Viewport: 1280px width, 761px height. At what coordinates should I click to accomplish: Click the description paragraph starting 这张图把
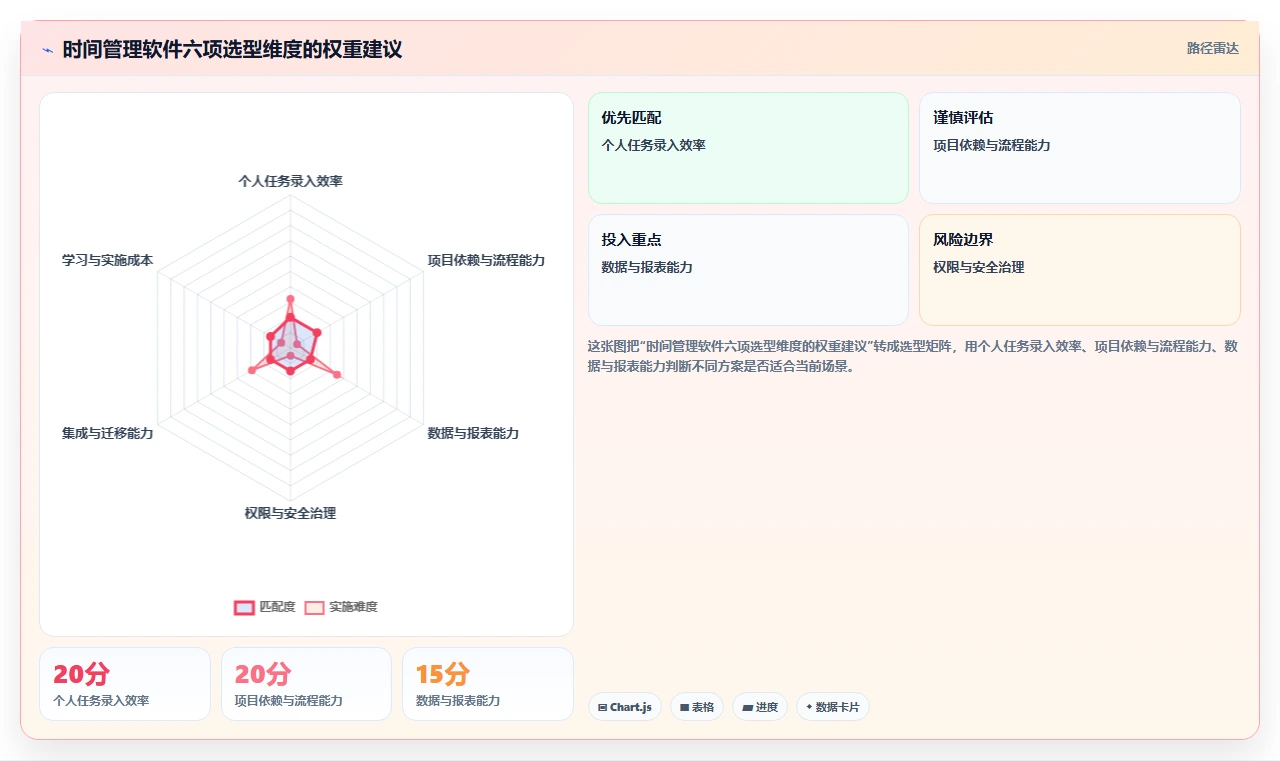(914, 356)
